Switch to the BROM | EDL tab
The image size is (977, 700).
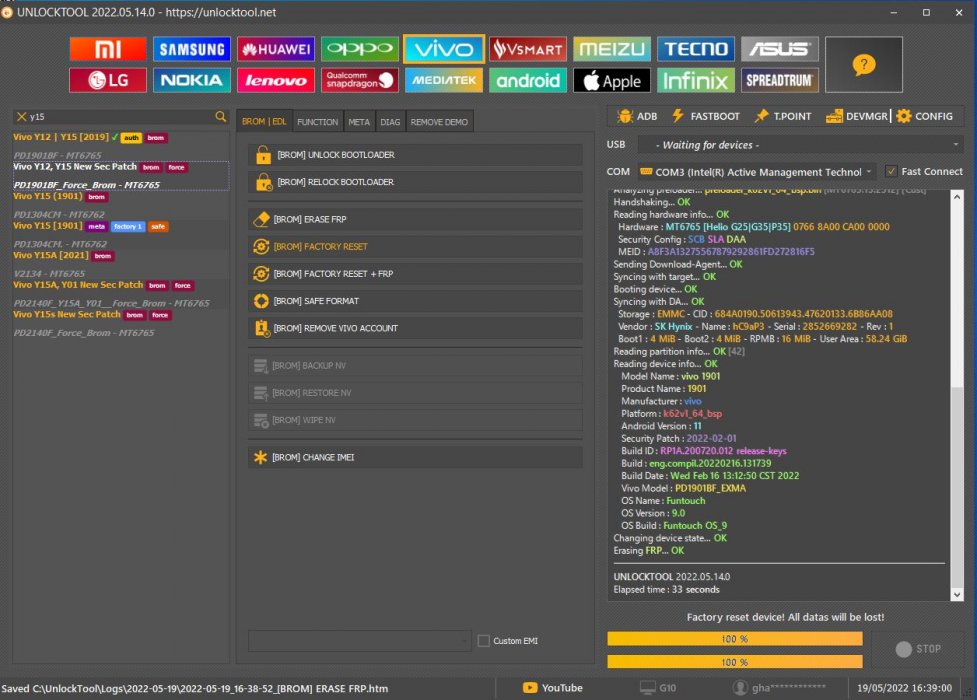(264, 122)
